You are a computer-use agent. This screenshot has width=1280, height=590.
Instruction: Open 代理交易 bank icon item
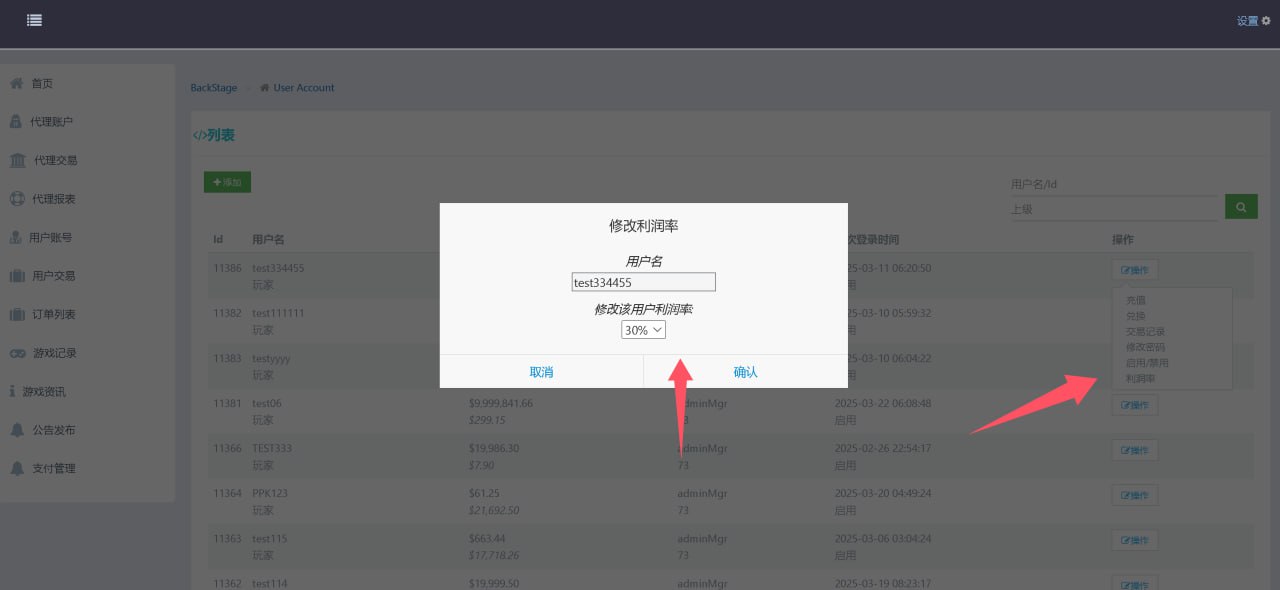[x=54, y=160]
